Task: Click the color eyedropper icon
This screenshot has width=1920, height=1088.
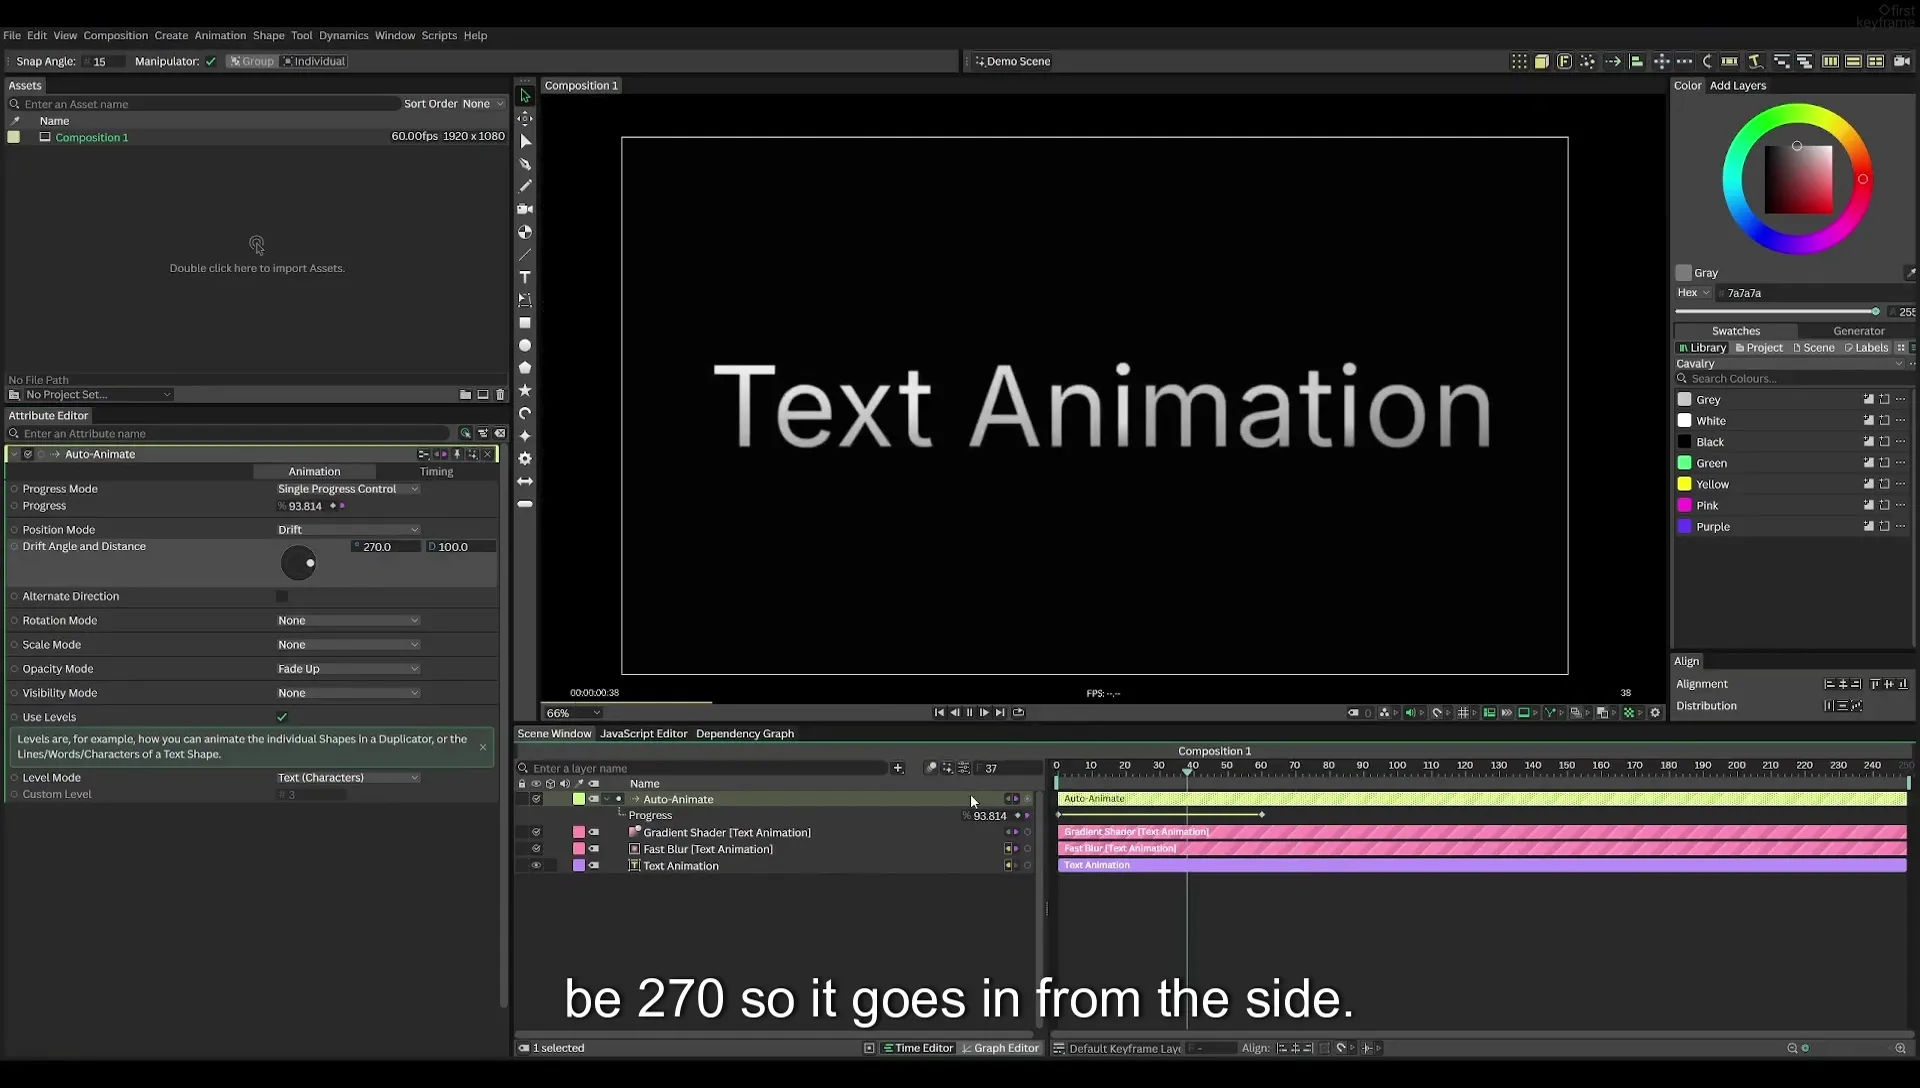Action: 1910,273
